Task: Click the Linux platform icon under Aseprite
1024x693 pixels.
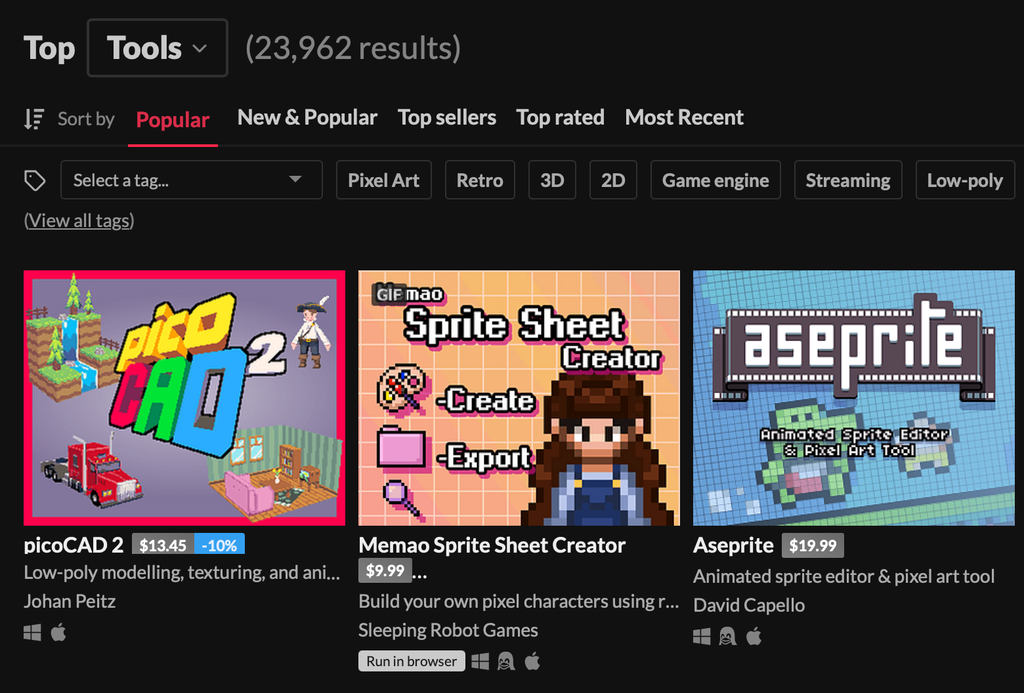Action: click(728, 636)
